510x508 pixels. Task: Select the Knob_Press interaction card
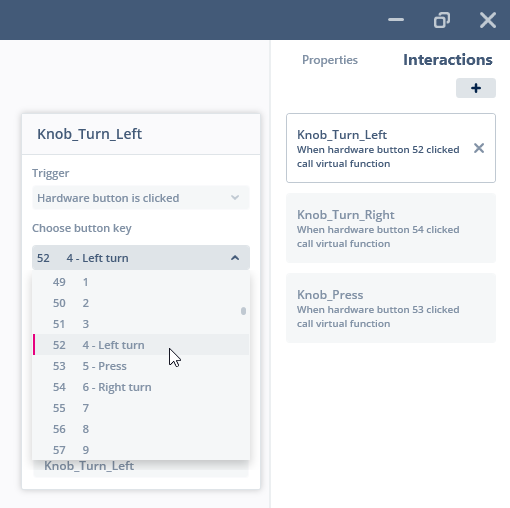click(x=391, y=308)
